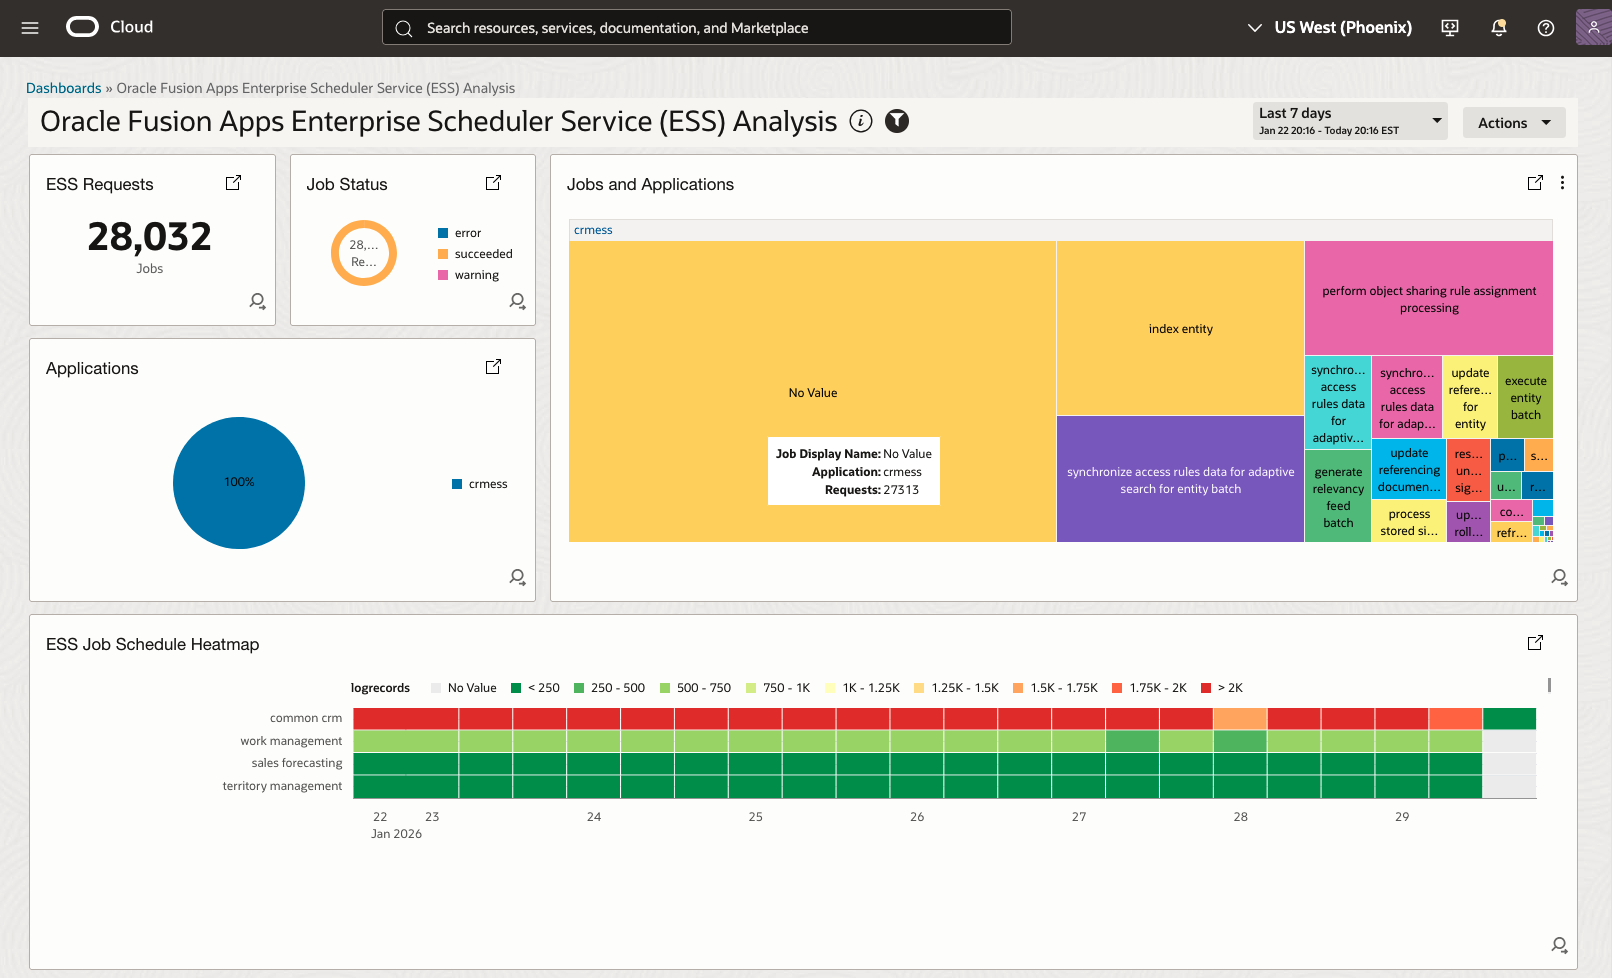Open the developer console icon
Viewport: 1612px width, 978px height.
[1449, 27]
